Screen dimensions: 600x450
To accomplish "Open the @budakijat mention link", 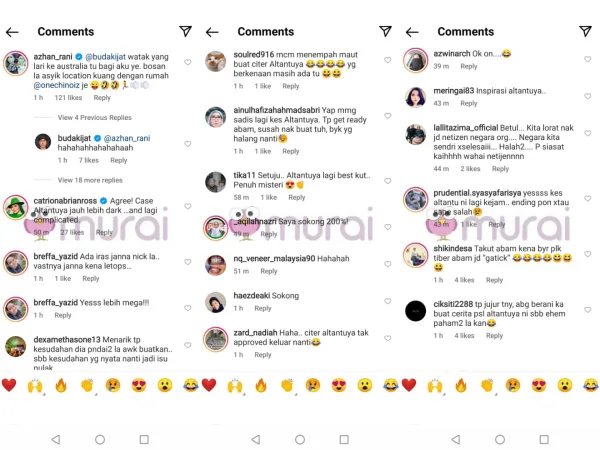I will point(105,57).
